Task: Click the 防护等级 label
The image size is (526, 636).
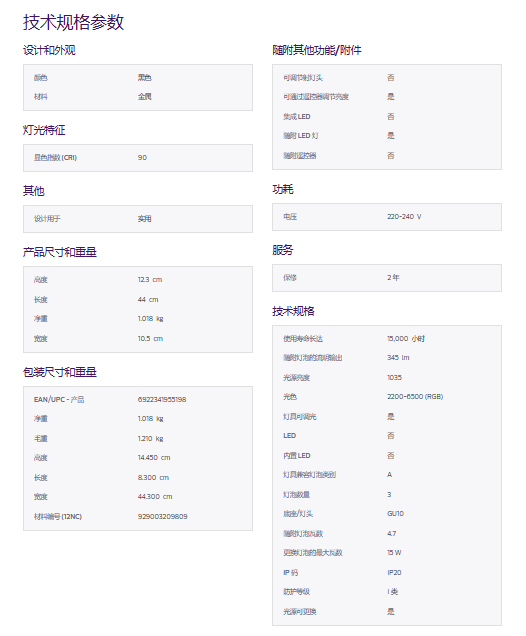Action: pyautogui.click(x=296, y=591)
